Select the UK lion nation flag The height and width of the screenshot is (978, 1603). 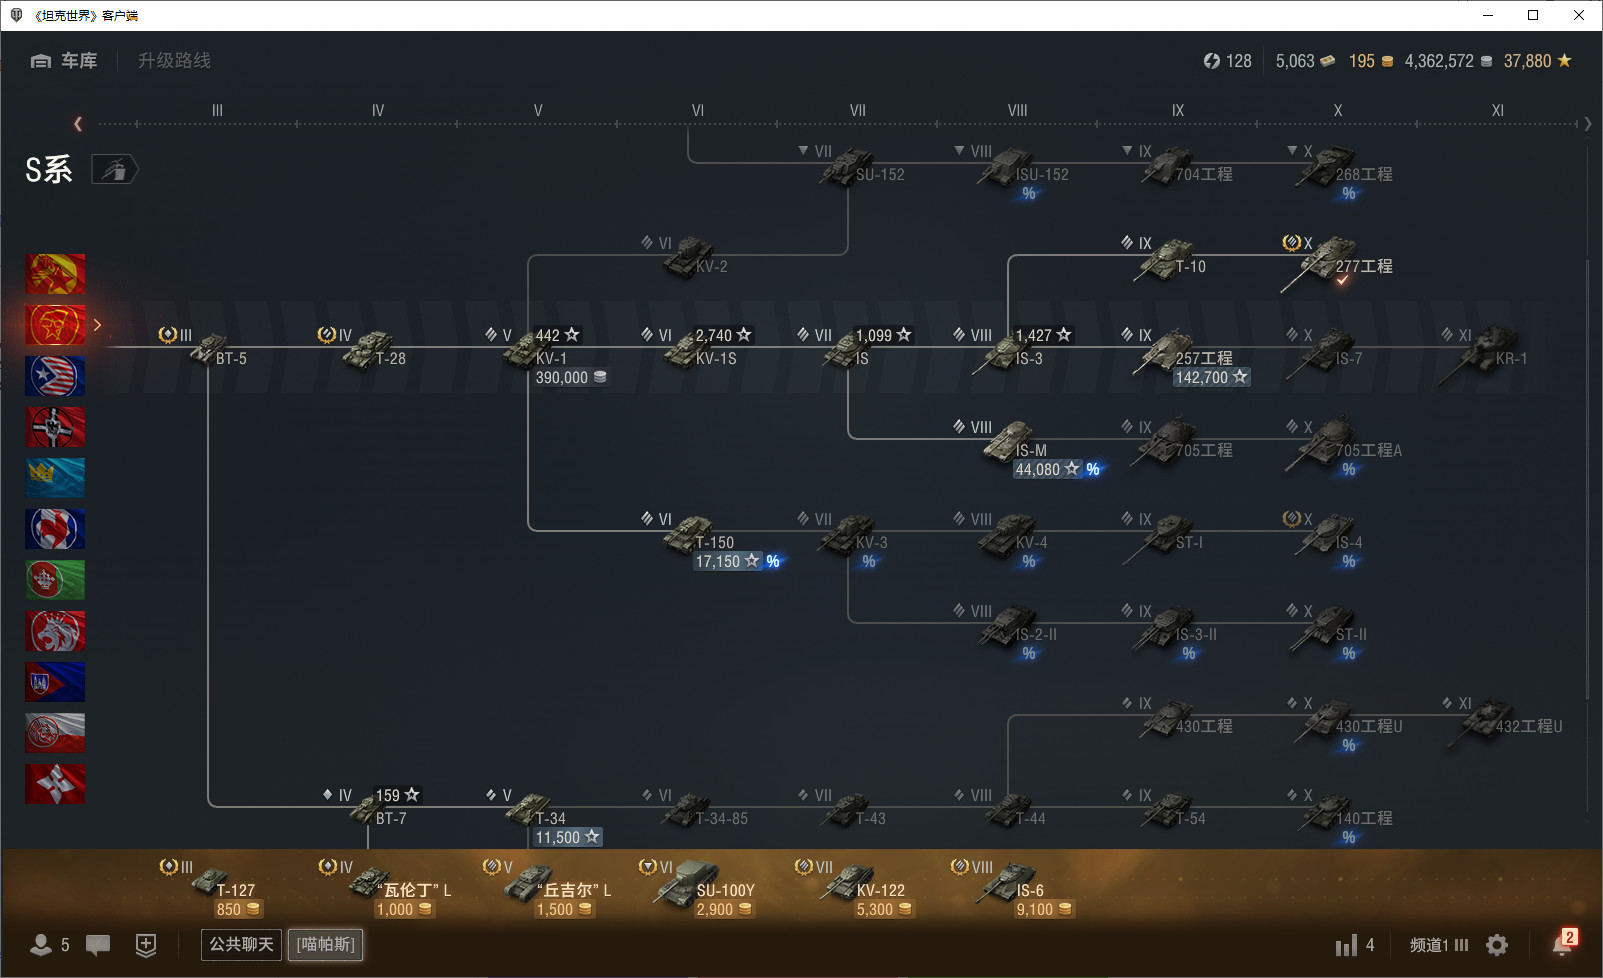click(55, 631)
